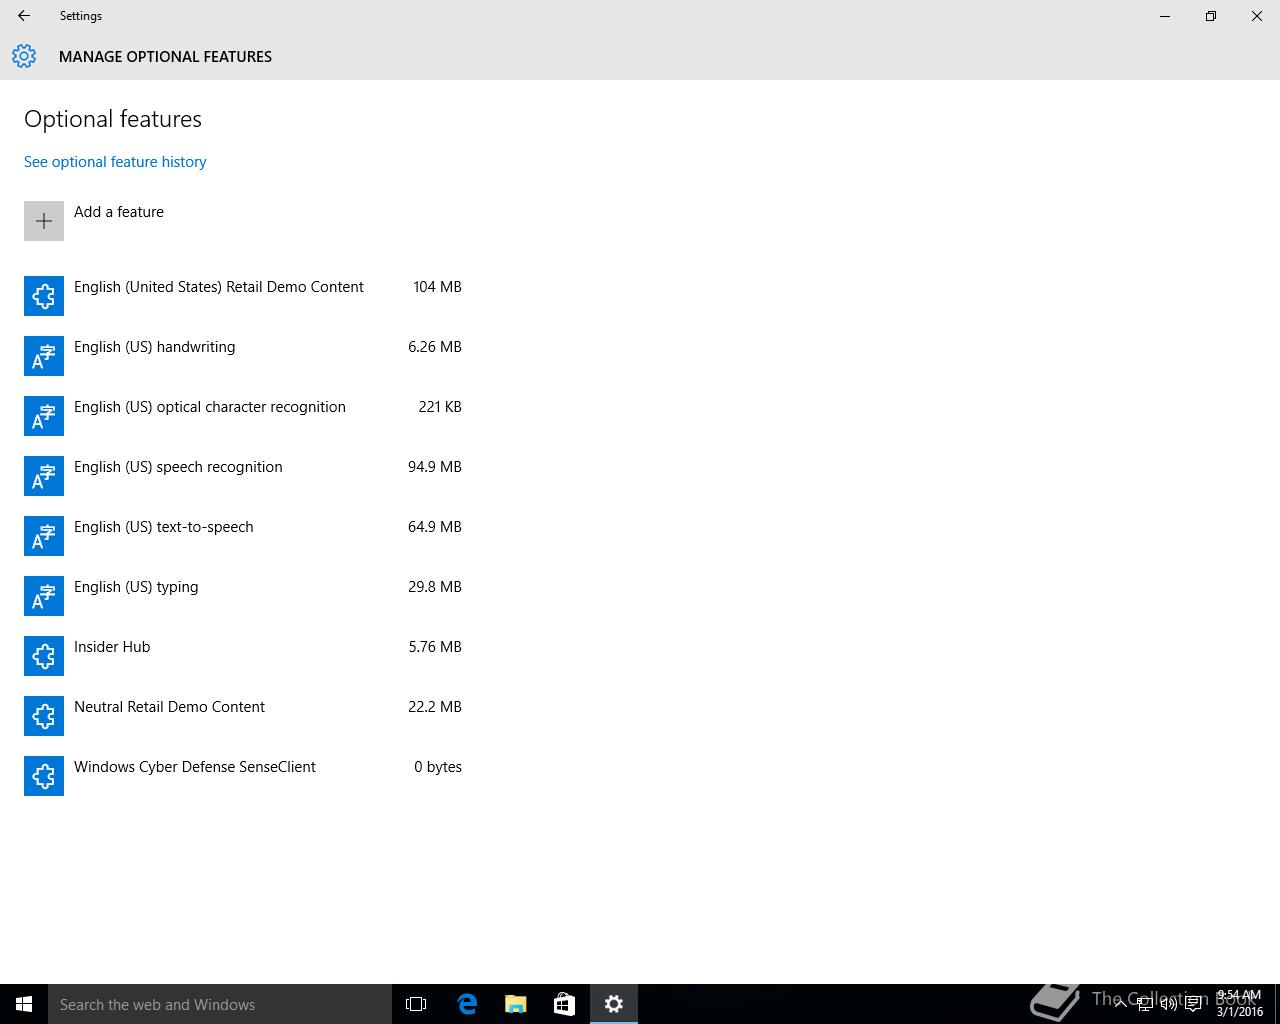Click the Settings app taskbar button
This screenshot has height=1024, width=1280.
tap(614, 1004)
